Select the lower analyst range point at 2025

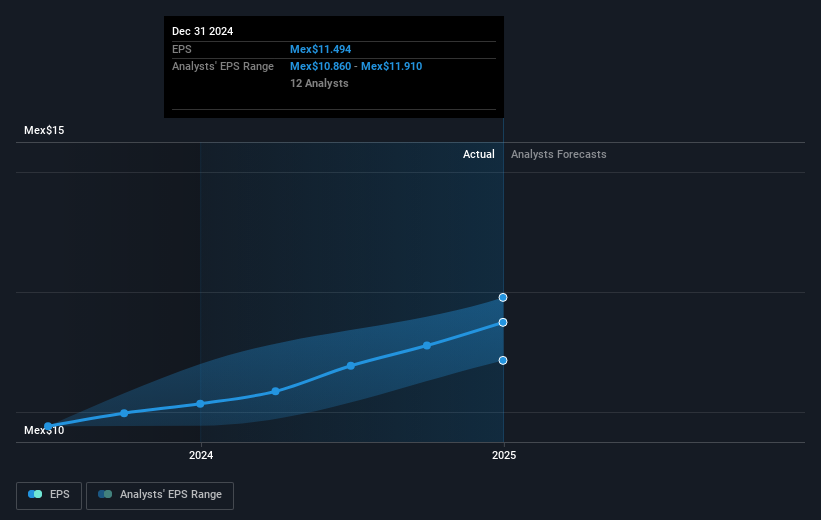pyautogui.click(x=503, y=360)
